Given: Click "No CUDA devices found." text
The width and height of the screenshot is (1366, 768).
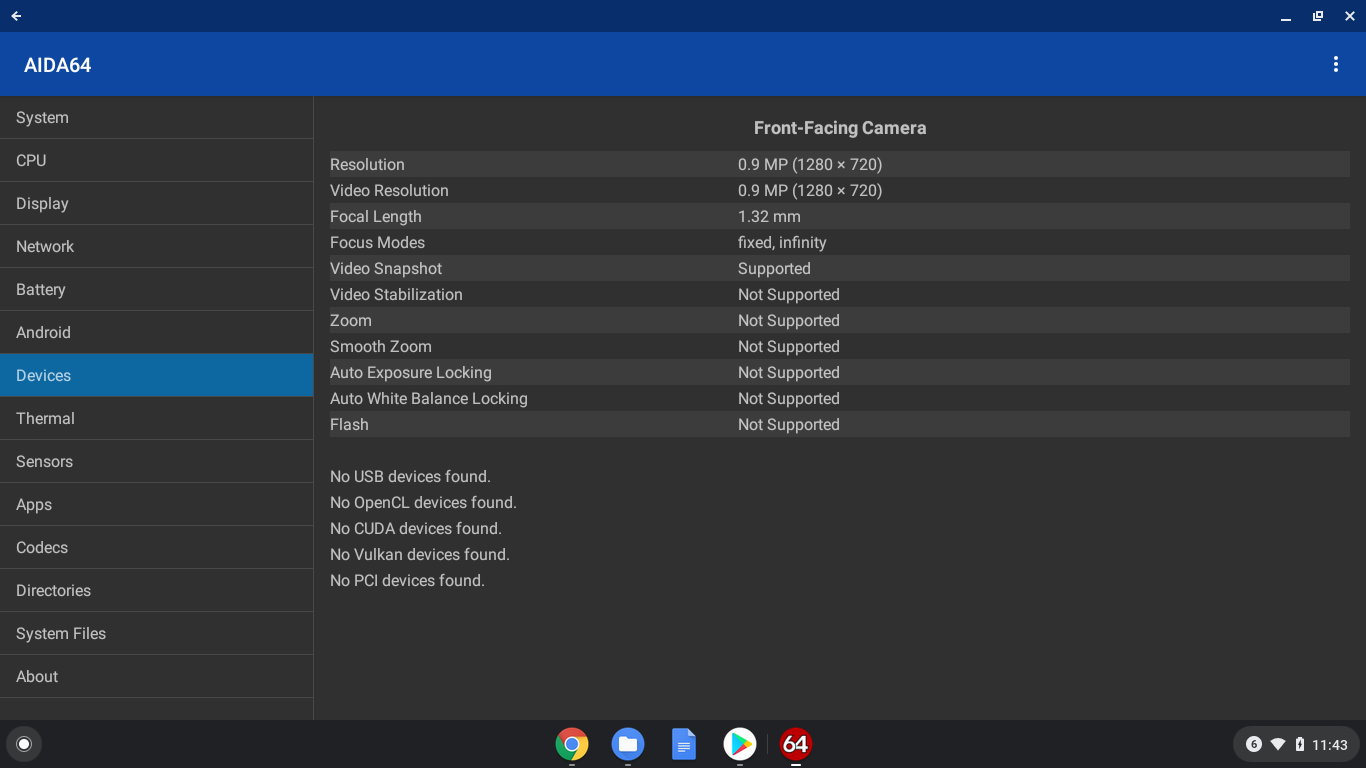Looking at the screenshot, I should pos(416,528).
